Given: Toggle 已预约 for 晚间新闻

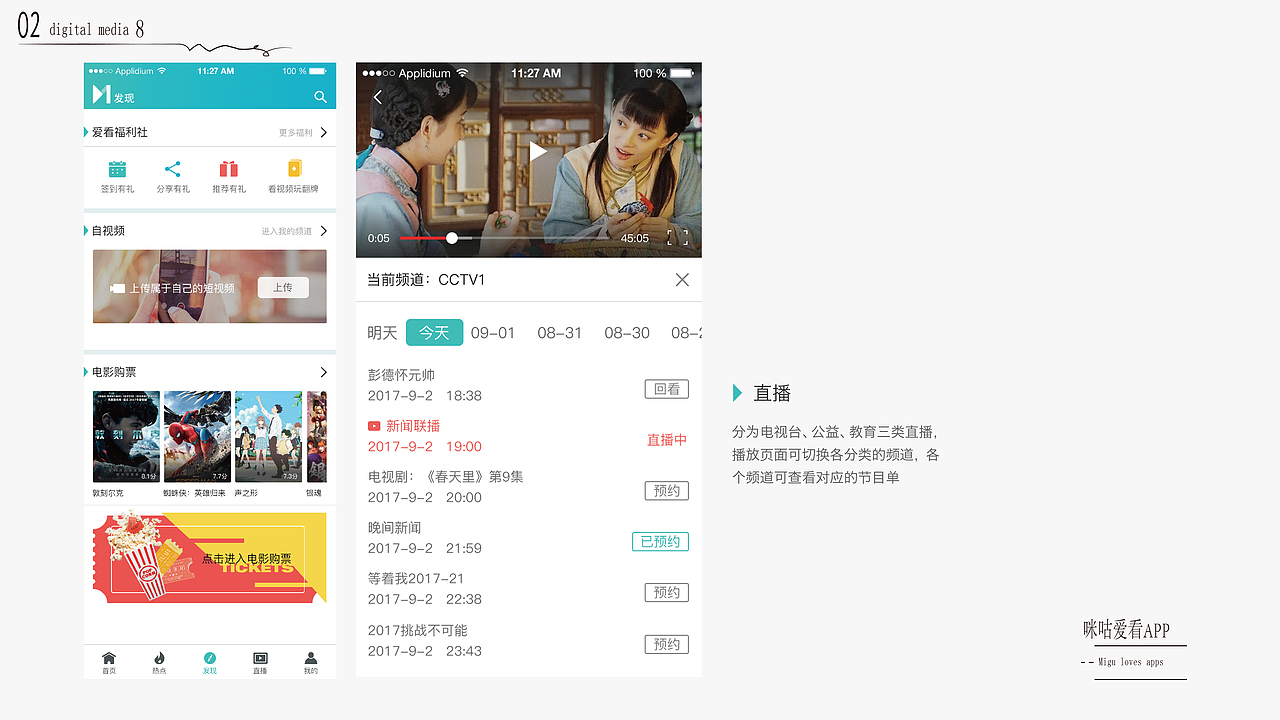Looking at the screenshot, I should 660,542.
